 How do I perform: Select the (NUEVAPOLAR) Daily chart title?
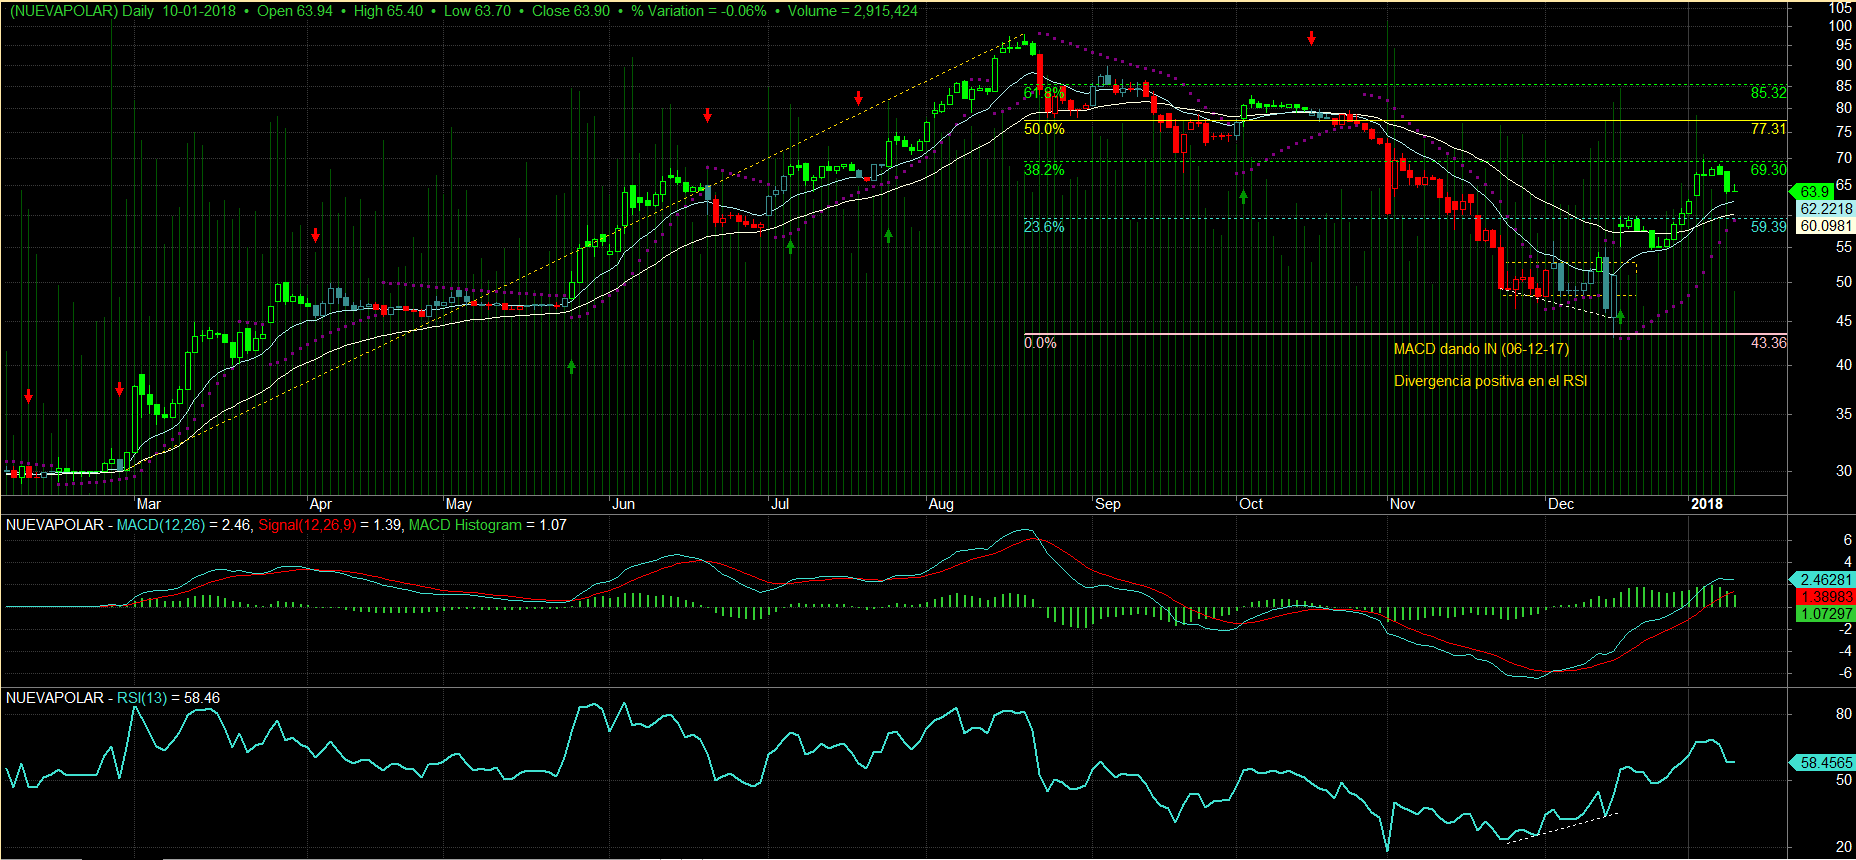[81, 11]
